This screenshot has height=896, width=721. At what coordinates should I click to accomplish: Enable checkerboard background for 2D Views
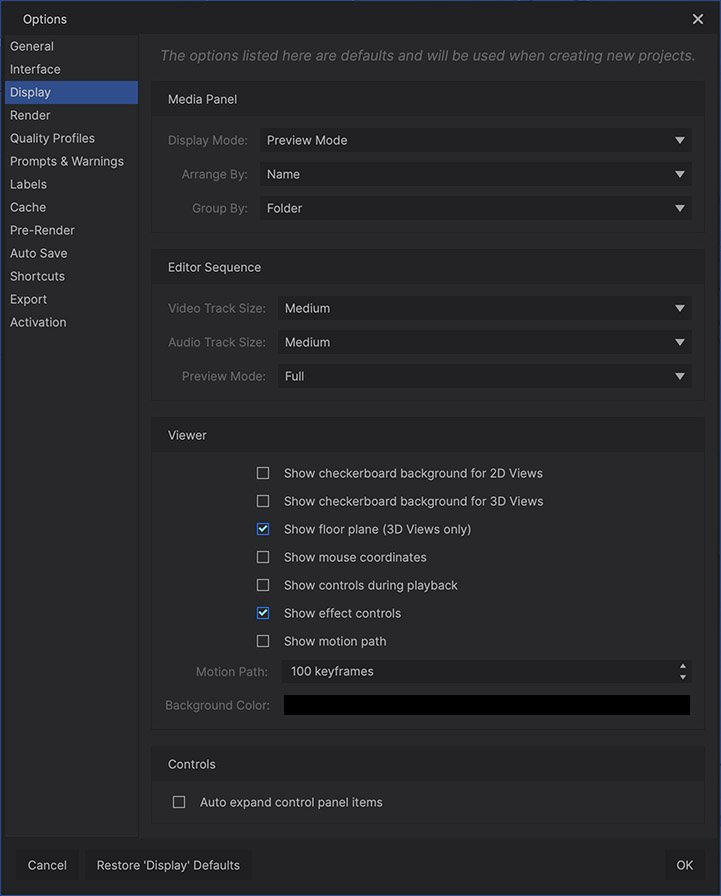click(263, 473)
